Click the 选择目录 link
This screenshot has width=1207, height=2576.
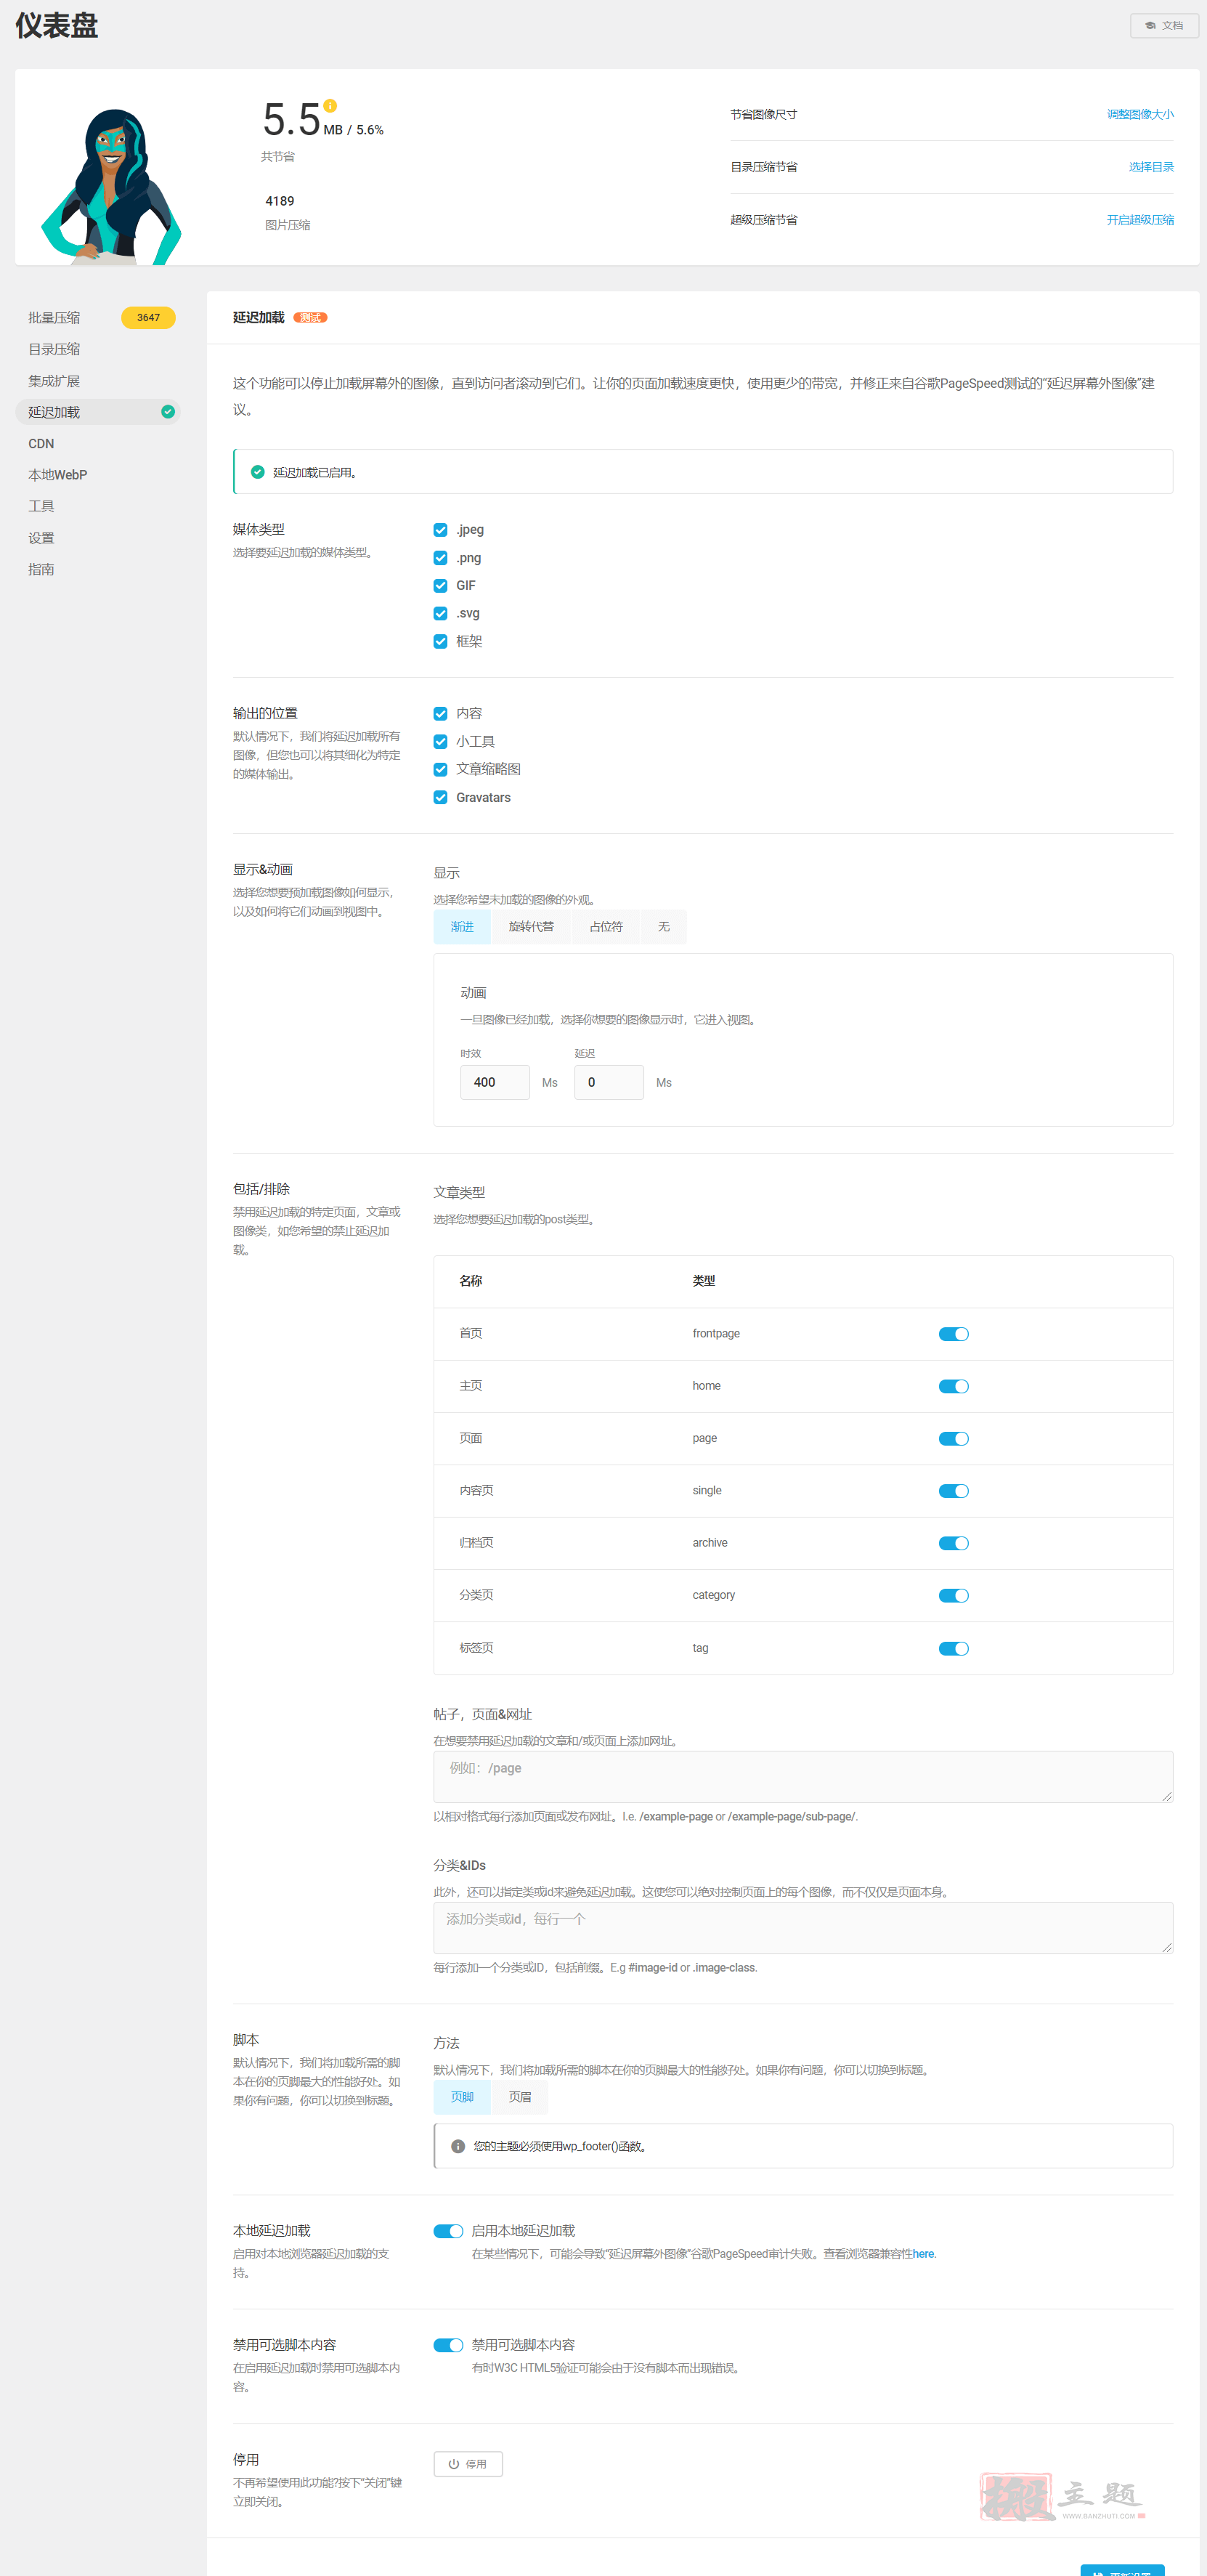click(1151, 167)
